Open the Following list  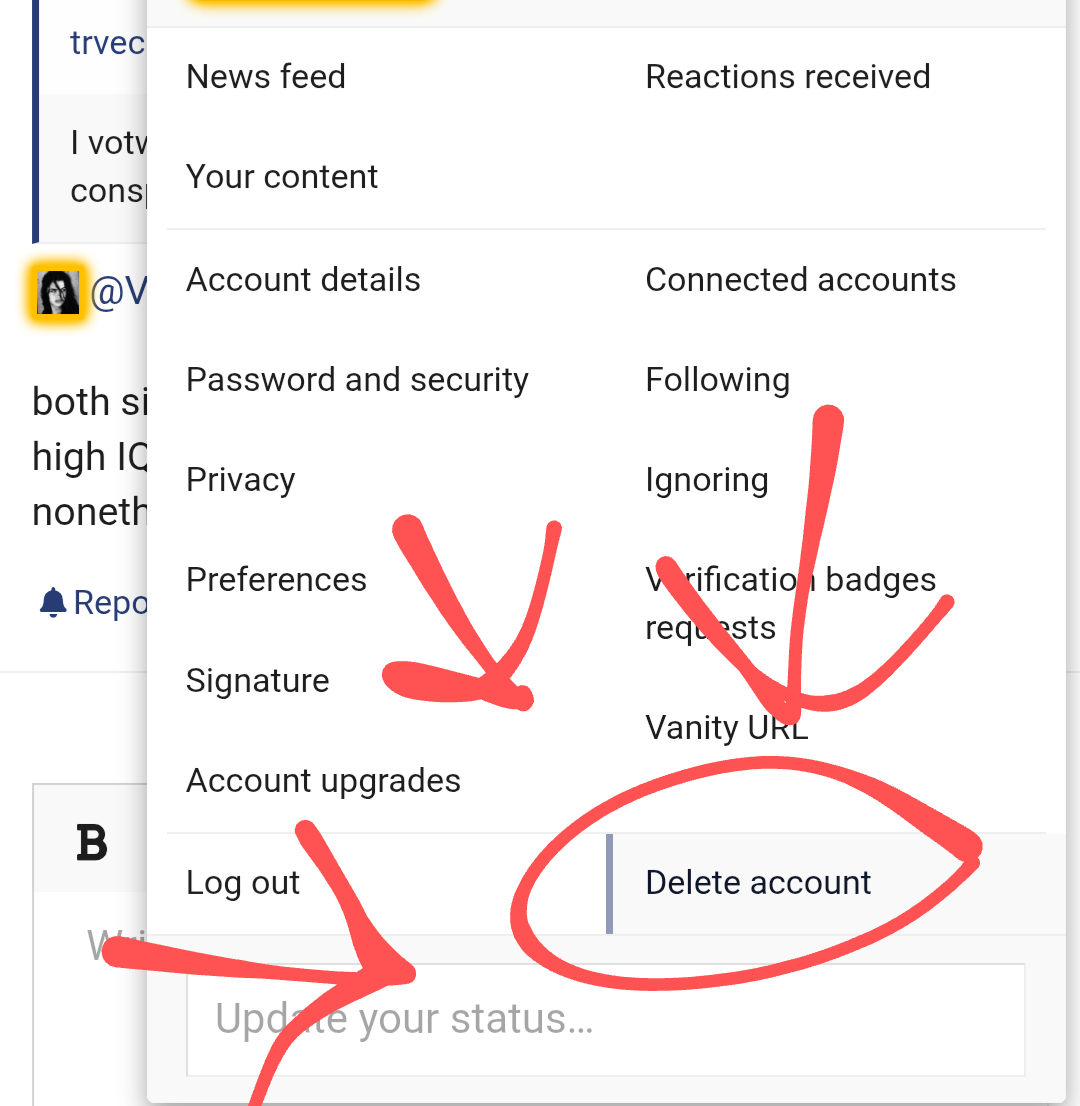pos(717,379)
